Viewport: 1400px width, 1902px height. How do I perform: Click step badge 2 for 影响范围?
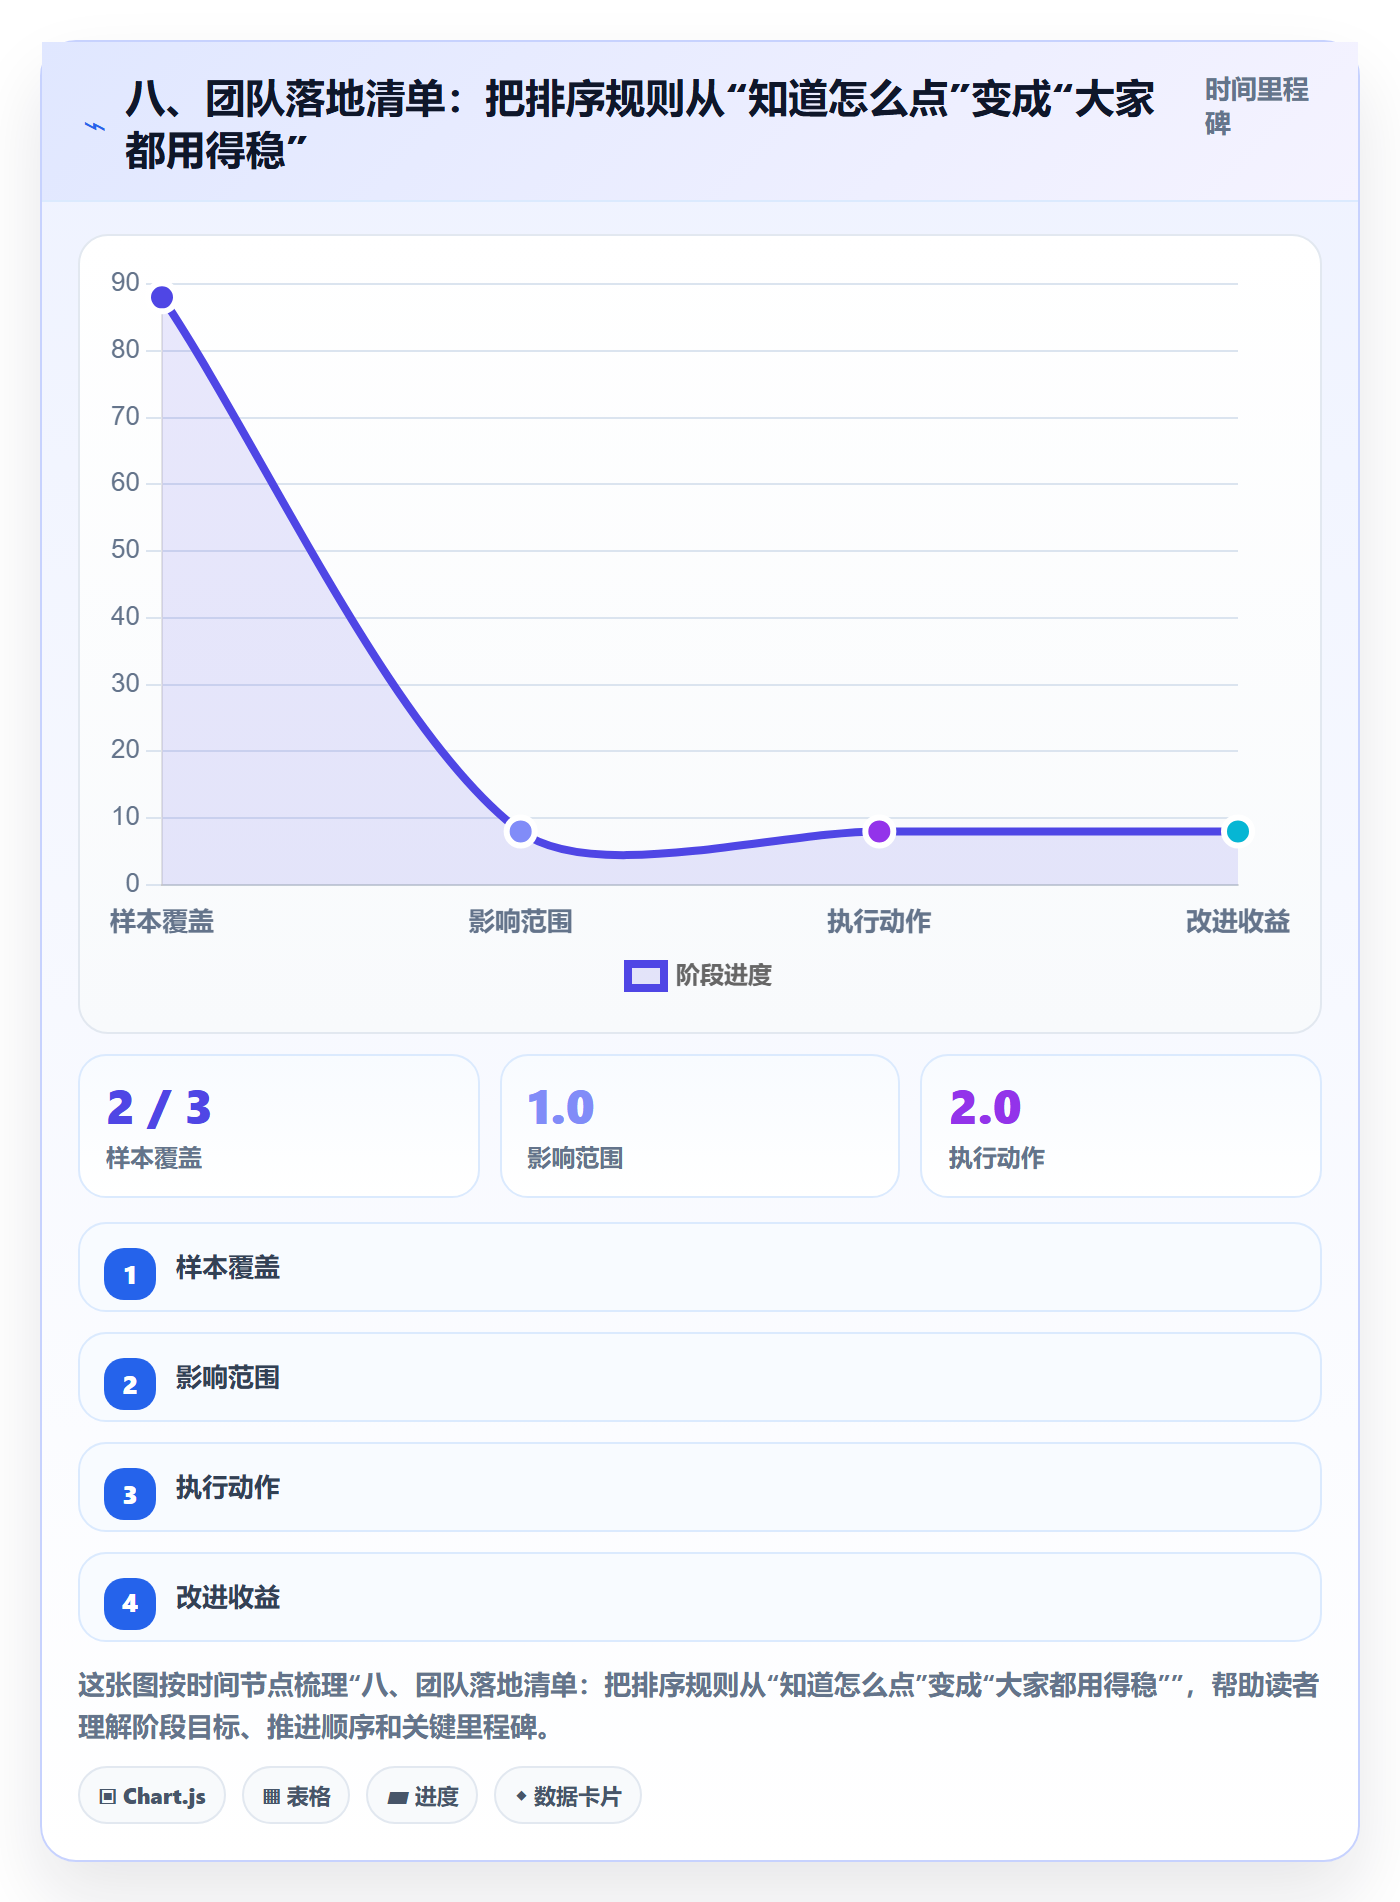click(130, 1384)
